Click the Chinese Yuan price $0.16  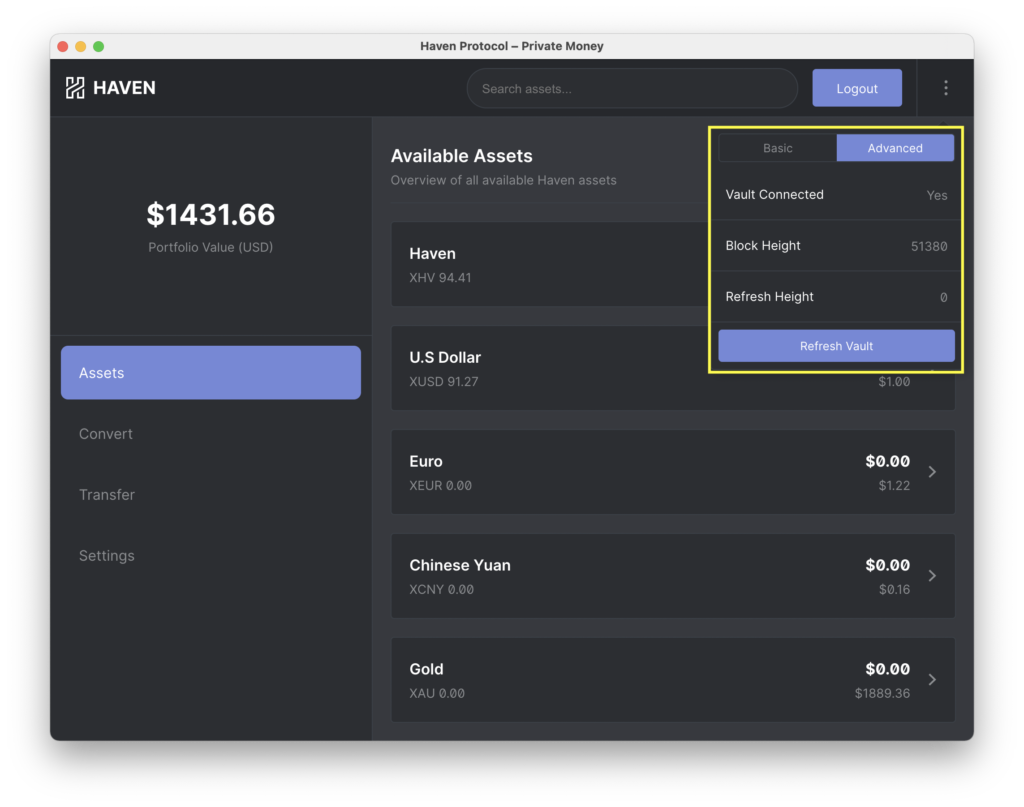tap(894, 590)
